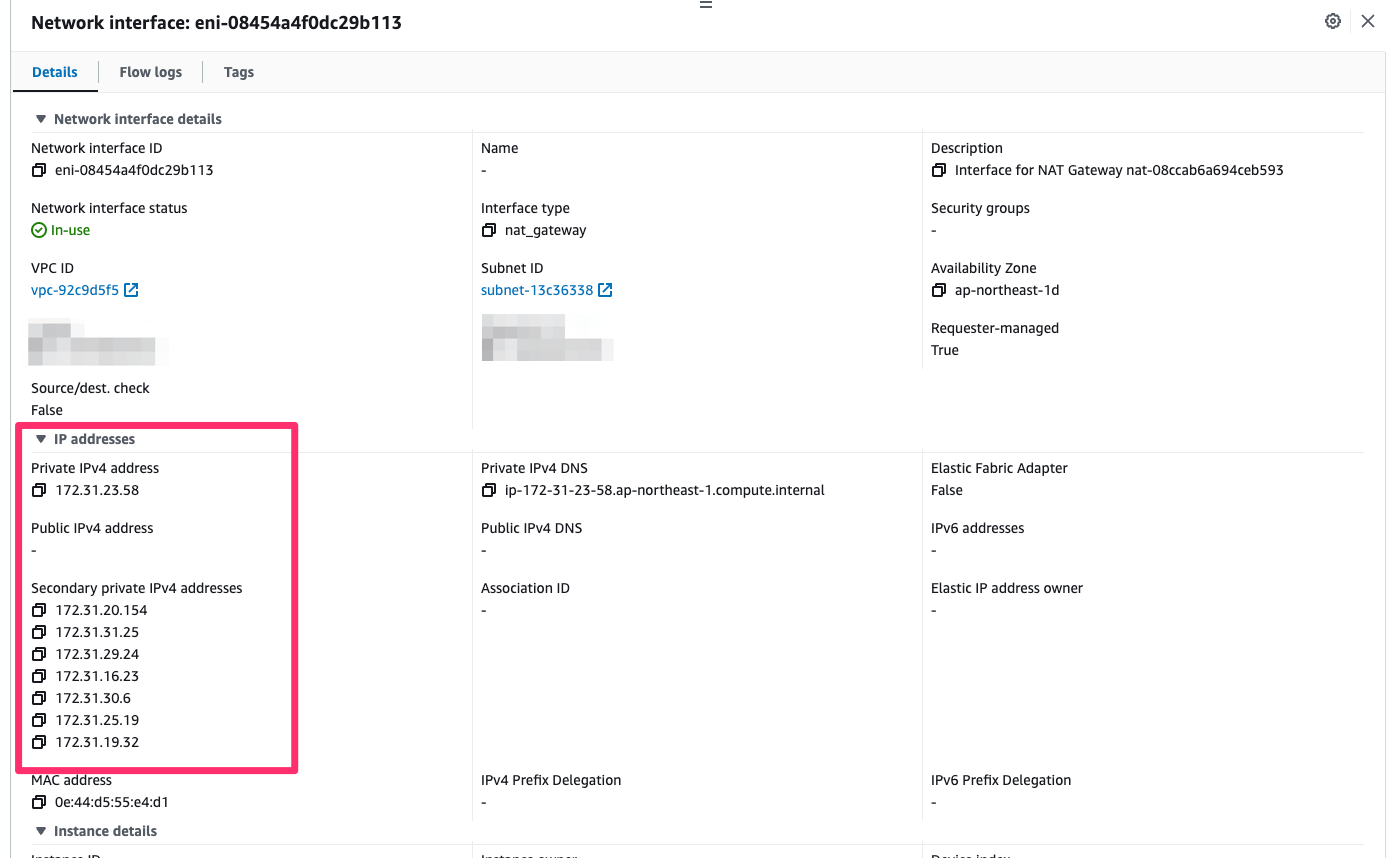
Task: Copy the secondary IP 172.31.30.6
Action: [x=38, y=698]
